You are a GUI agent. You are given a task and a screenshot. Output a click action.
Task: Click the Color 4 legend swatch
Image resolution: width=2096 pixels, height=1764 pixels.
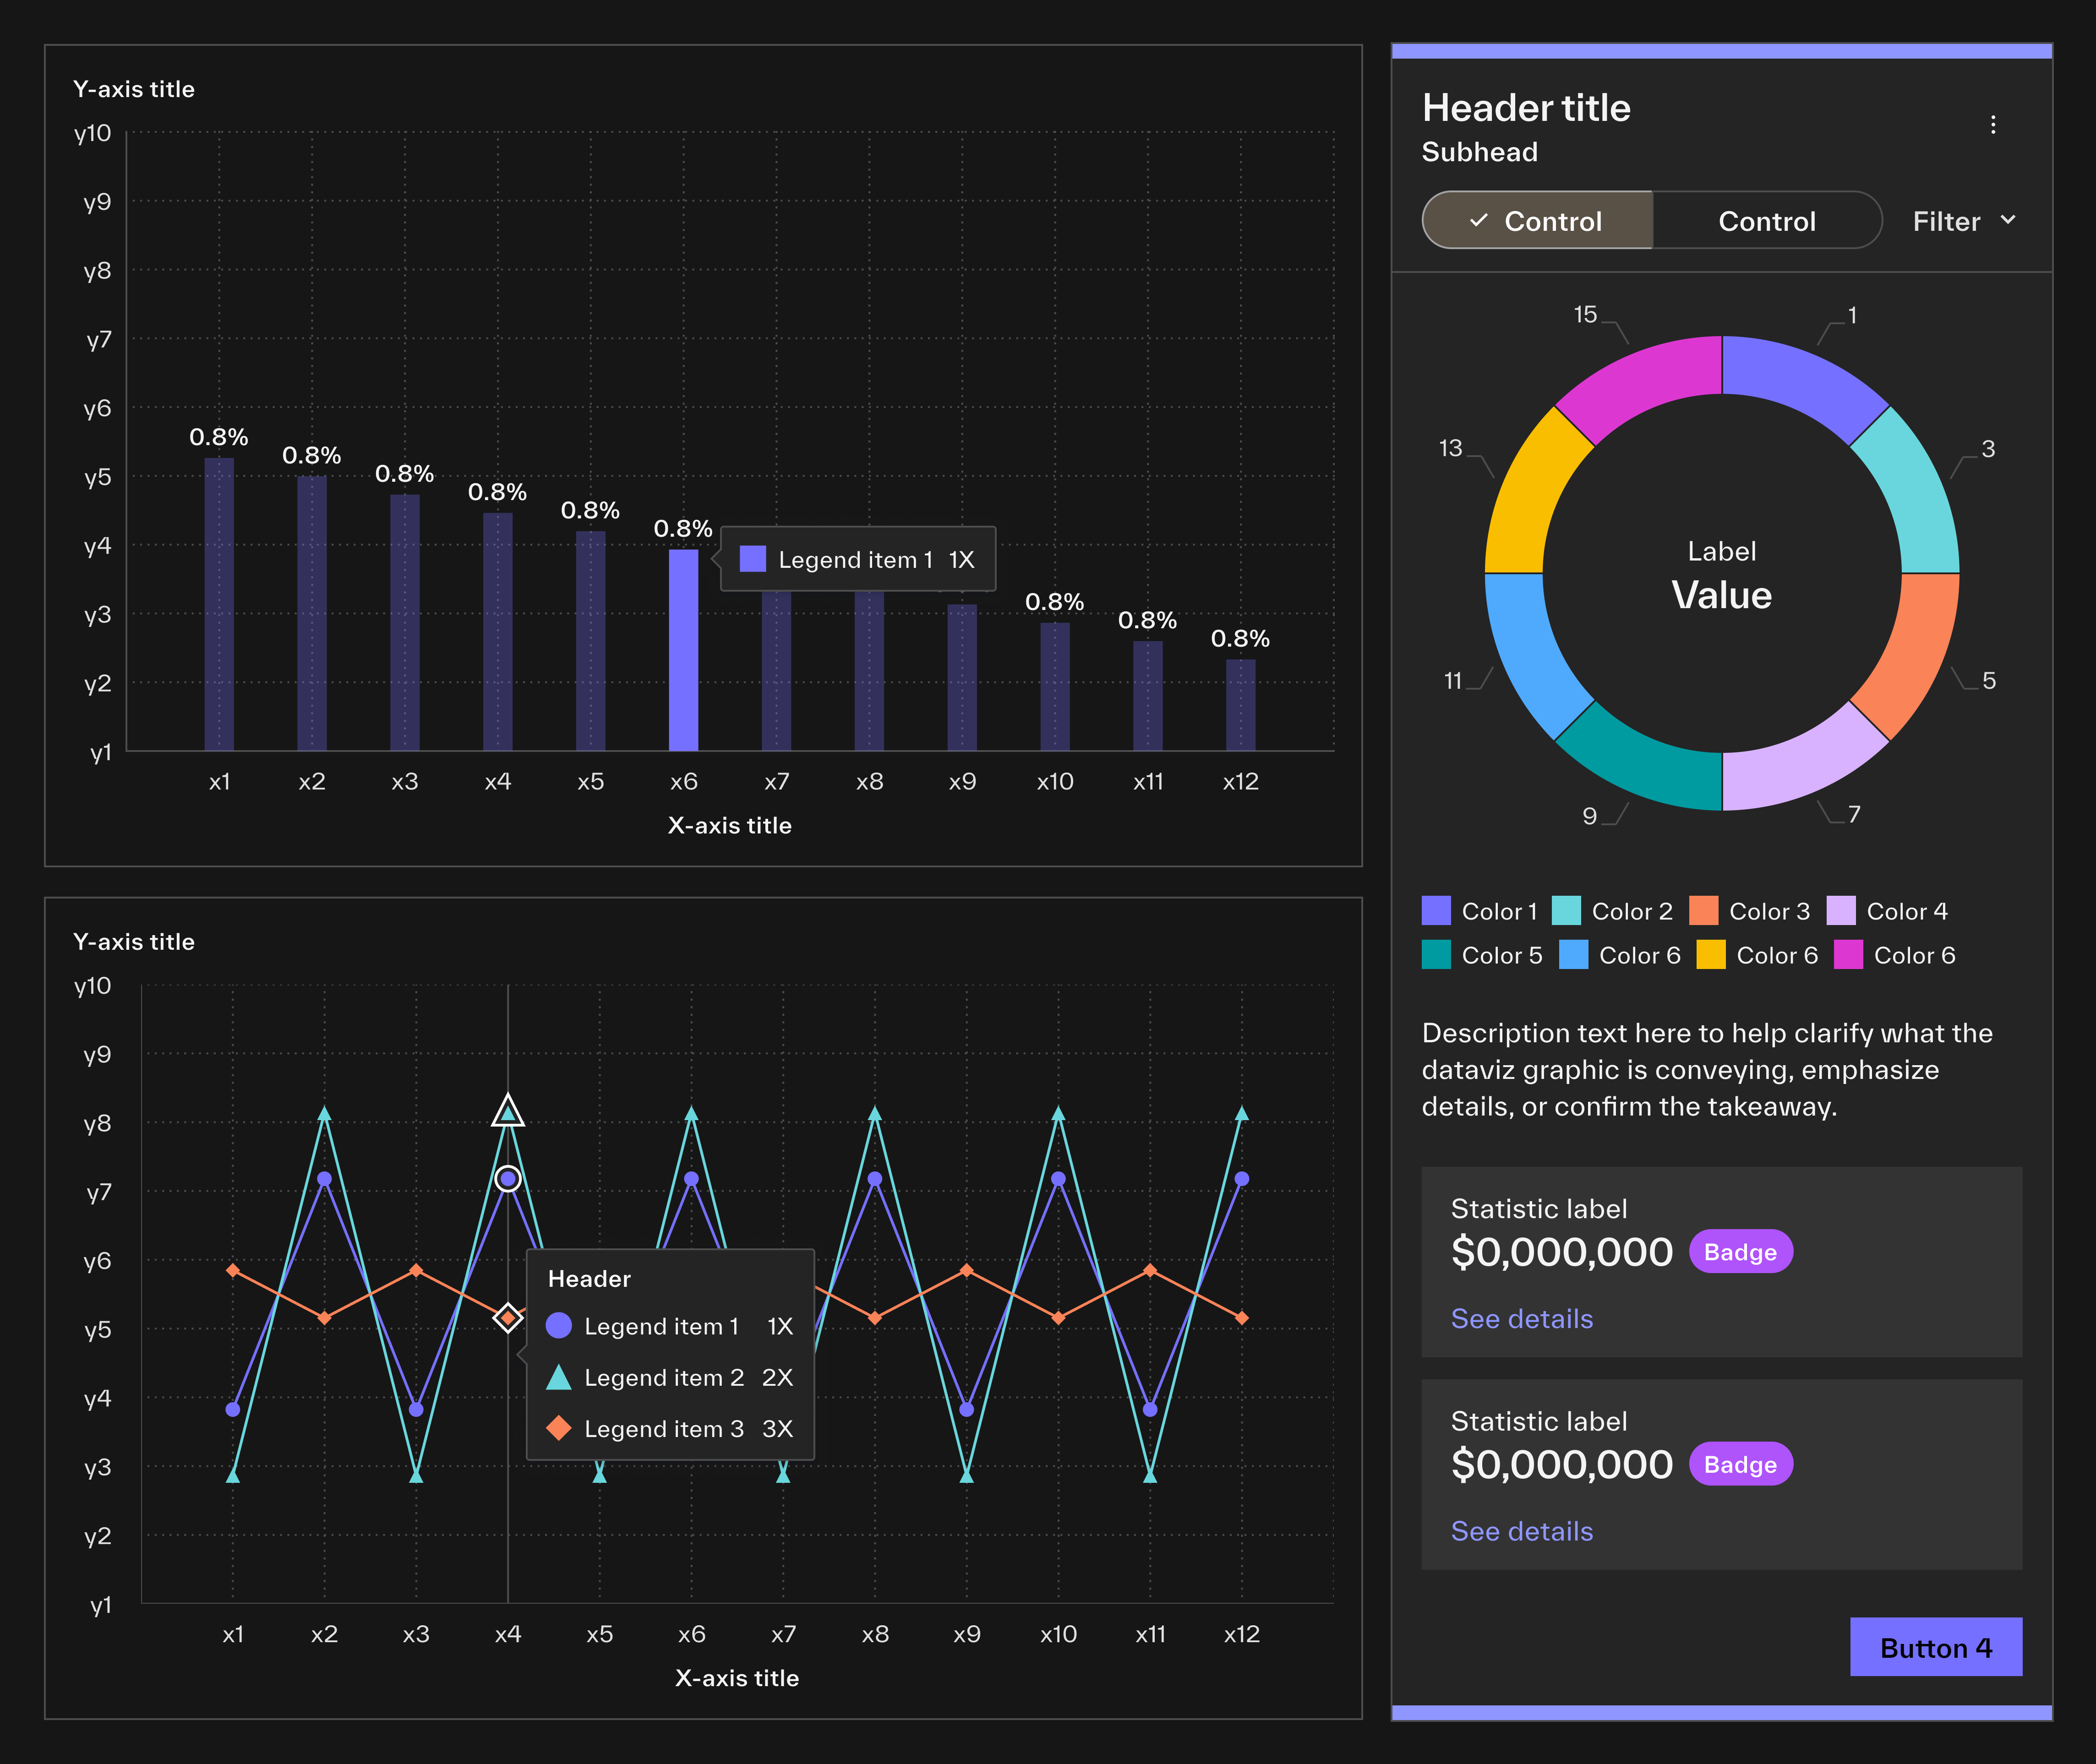coord(1841,911)
